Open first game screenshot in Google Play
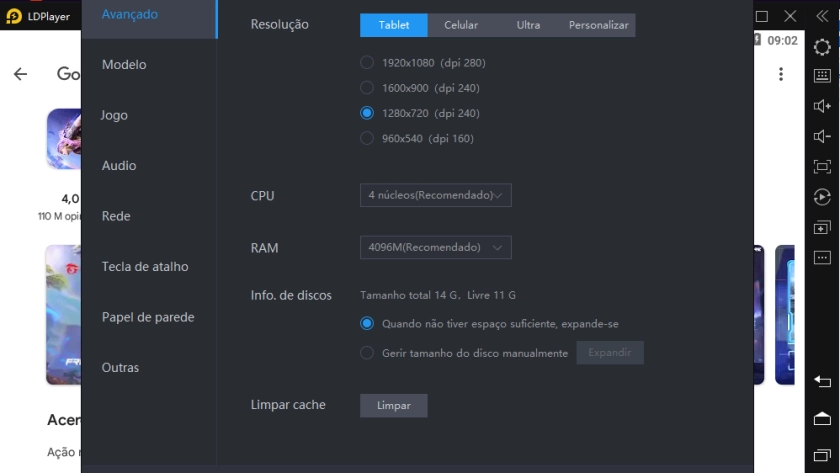The width and height of the screenshot is (840, 473). coord(63,315)
